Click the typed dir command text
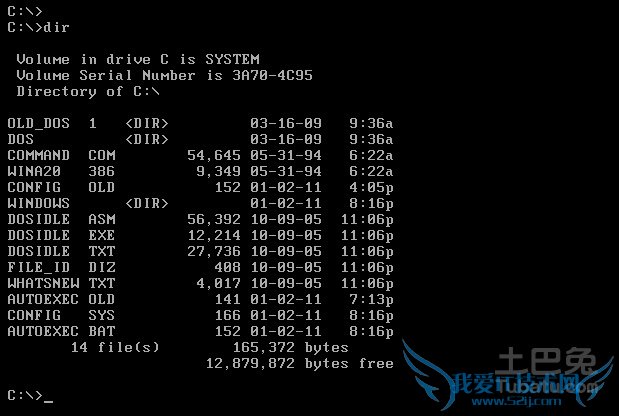Image resolution: width=619 pixels, height=416 pixels. (56, 27)
